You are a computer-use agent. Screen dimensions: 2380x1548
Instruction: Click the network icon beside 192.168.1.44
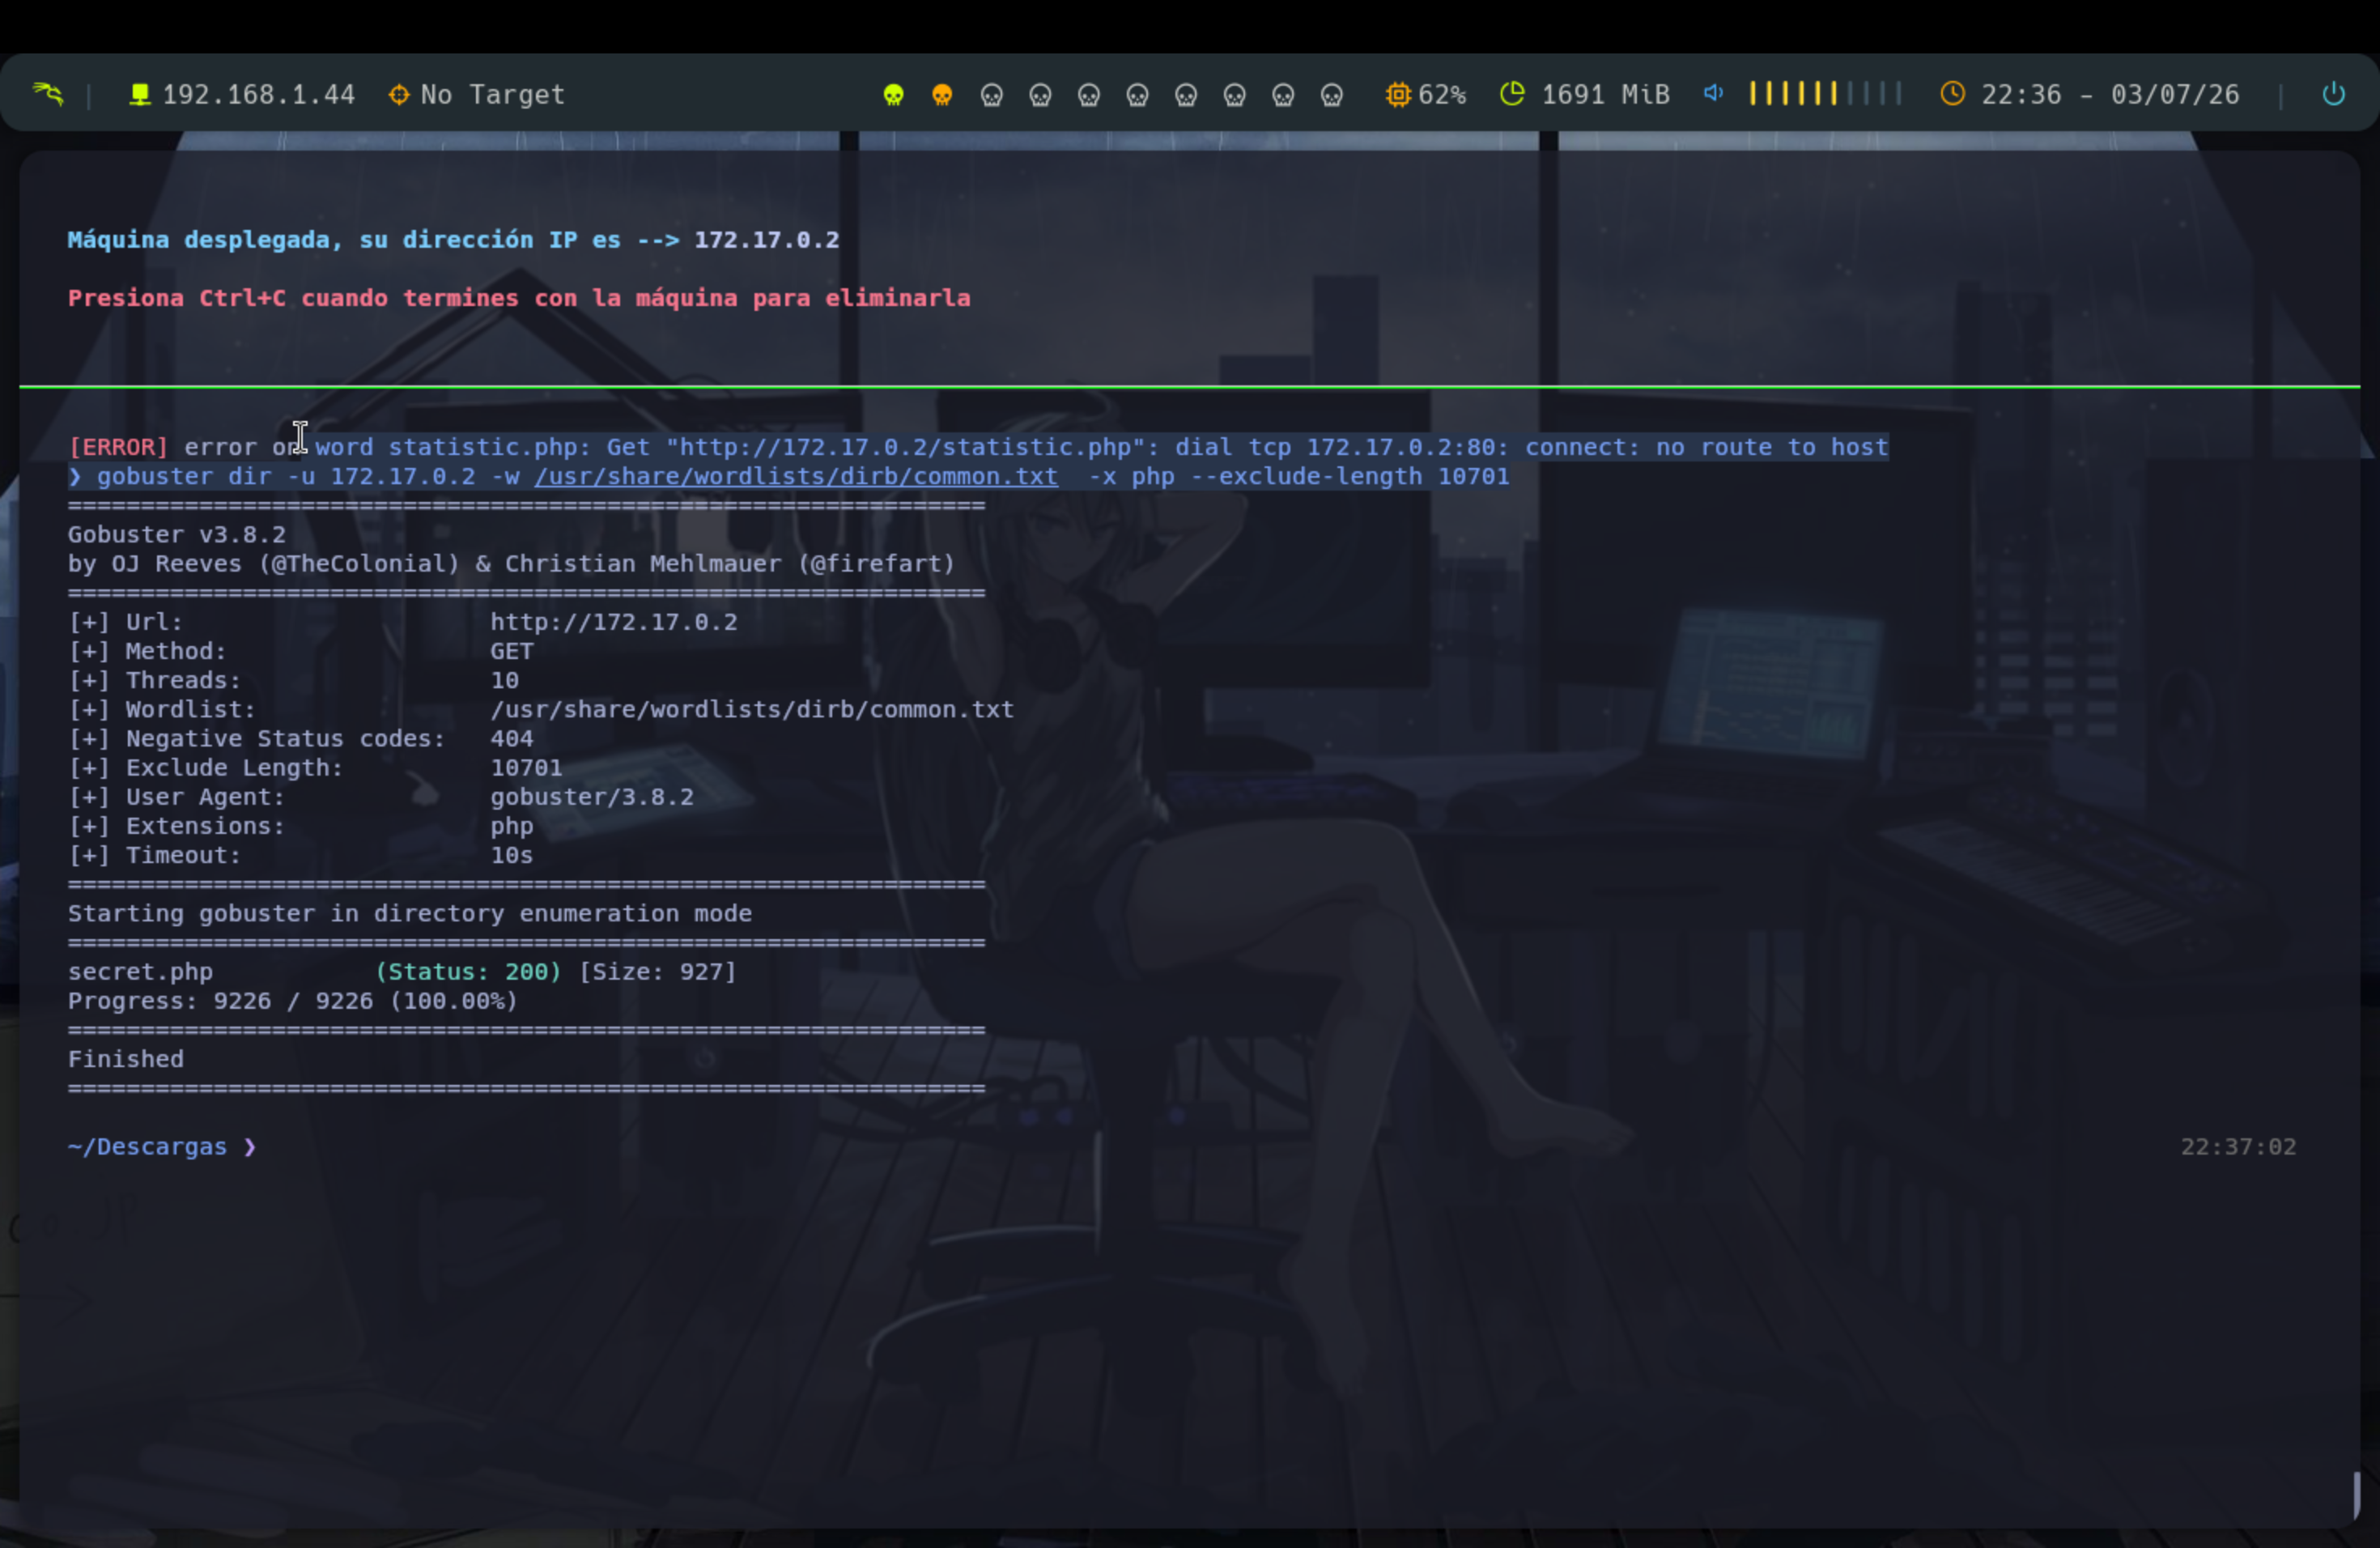click(x=140, y=94)
